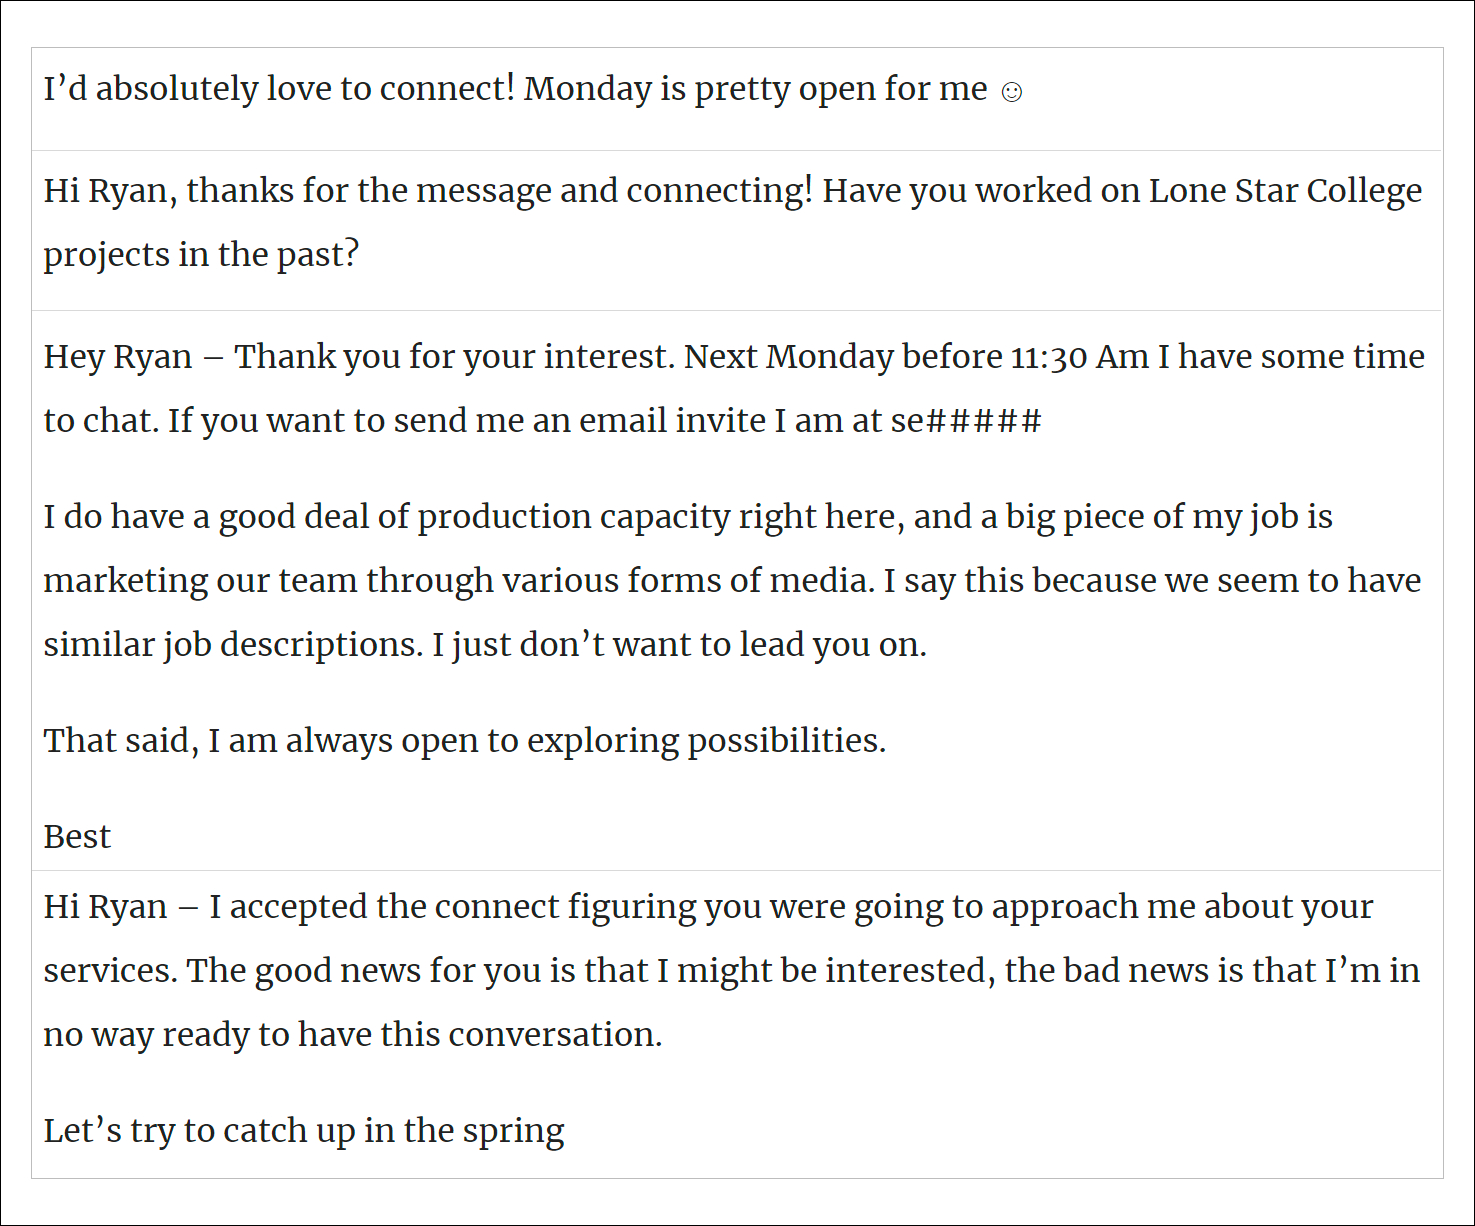
Task: Click the text 'I'd absolutely love to connect!'
Action: [279, 88]
